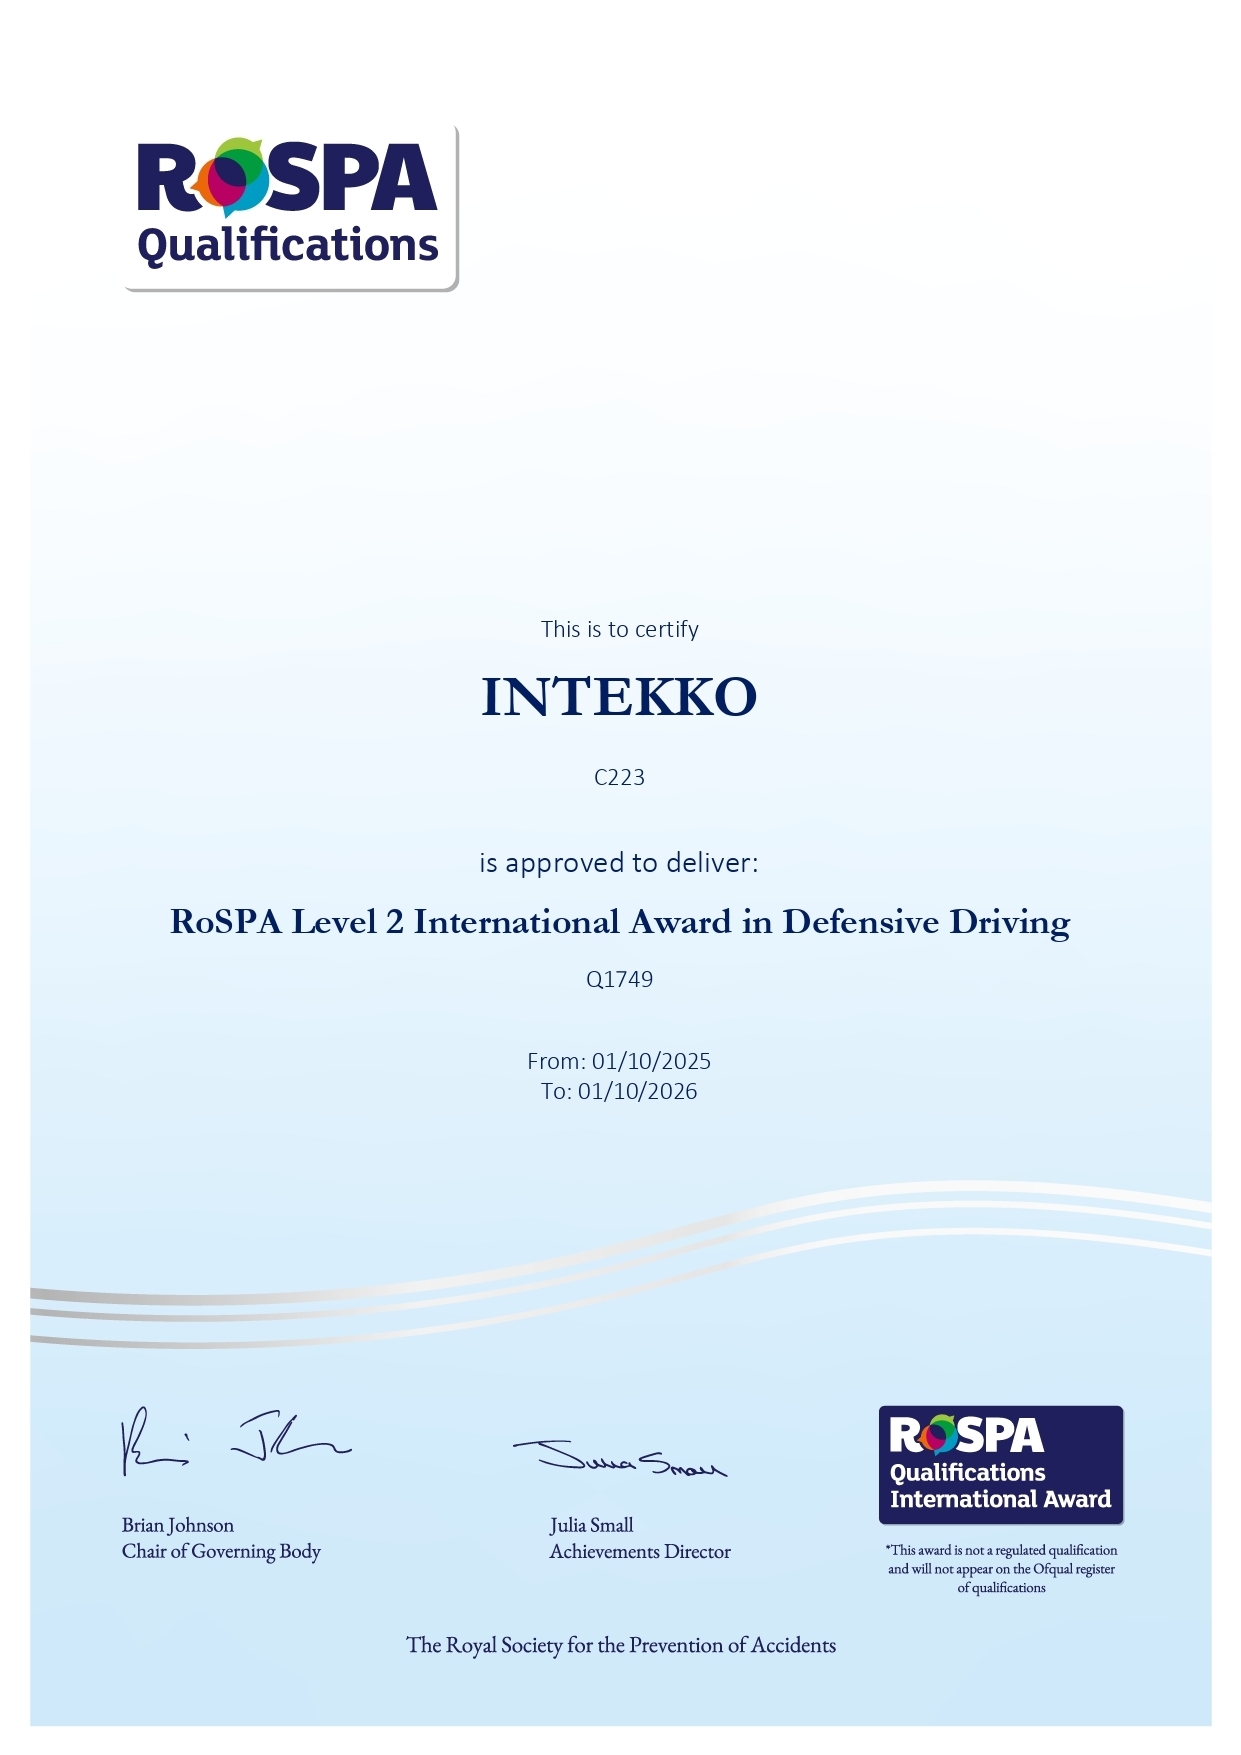Click the 'This is to certify' text
Viewport: 1241px width, 1755px height.
[x=619, y=629]
